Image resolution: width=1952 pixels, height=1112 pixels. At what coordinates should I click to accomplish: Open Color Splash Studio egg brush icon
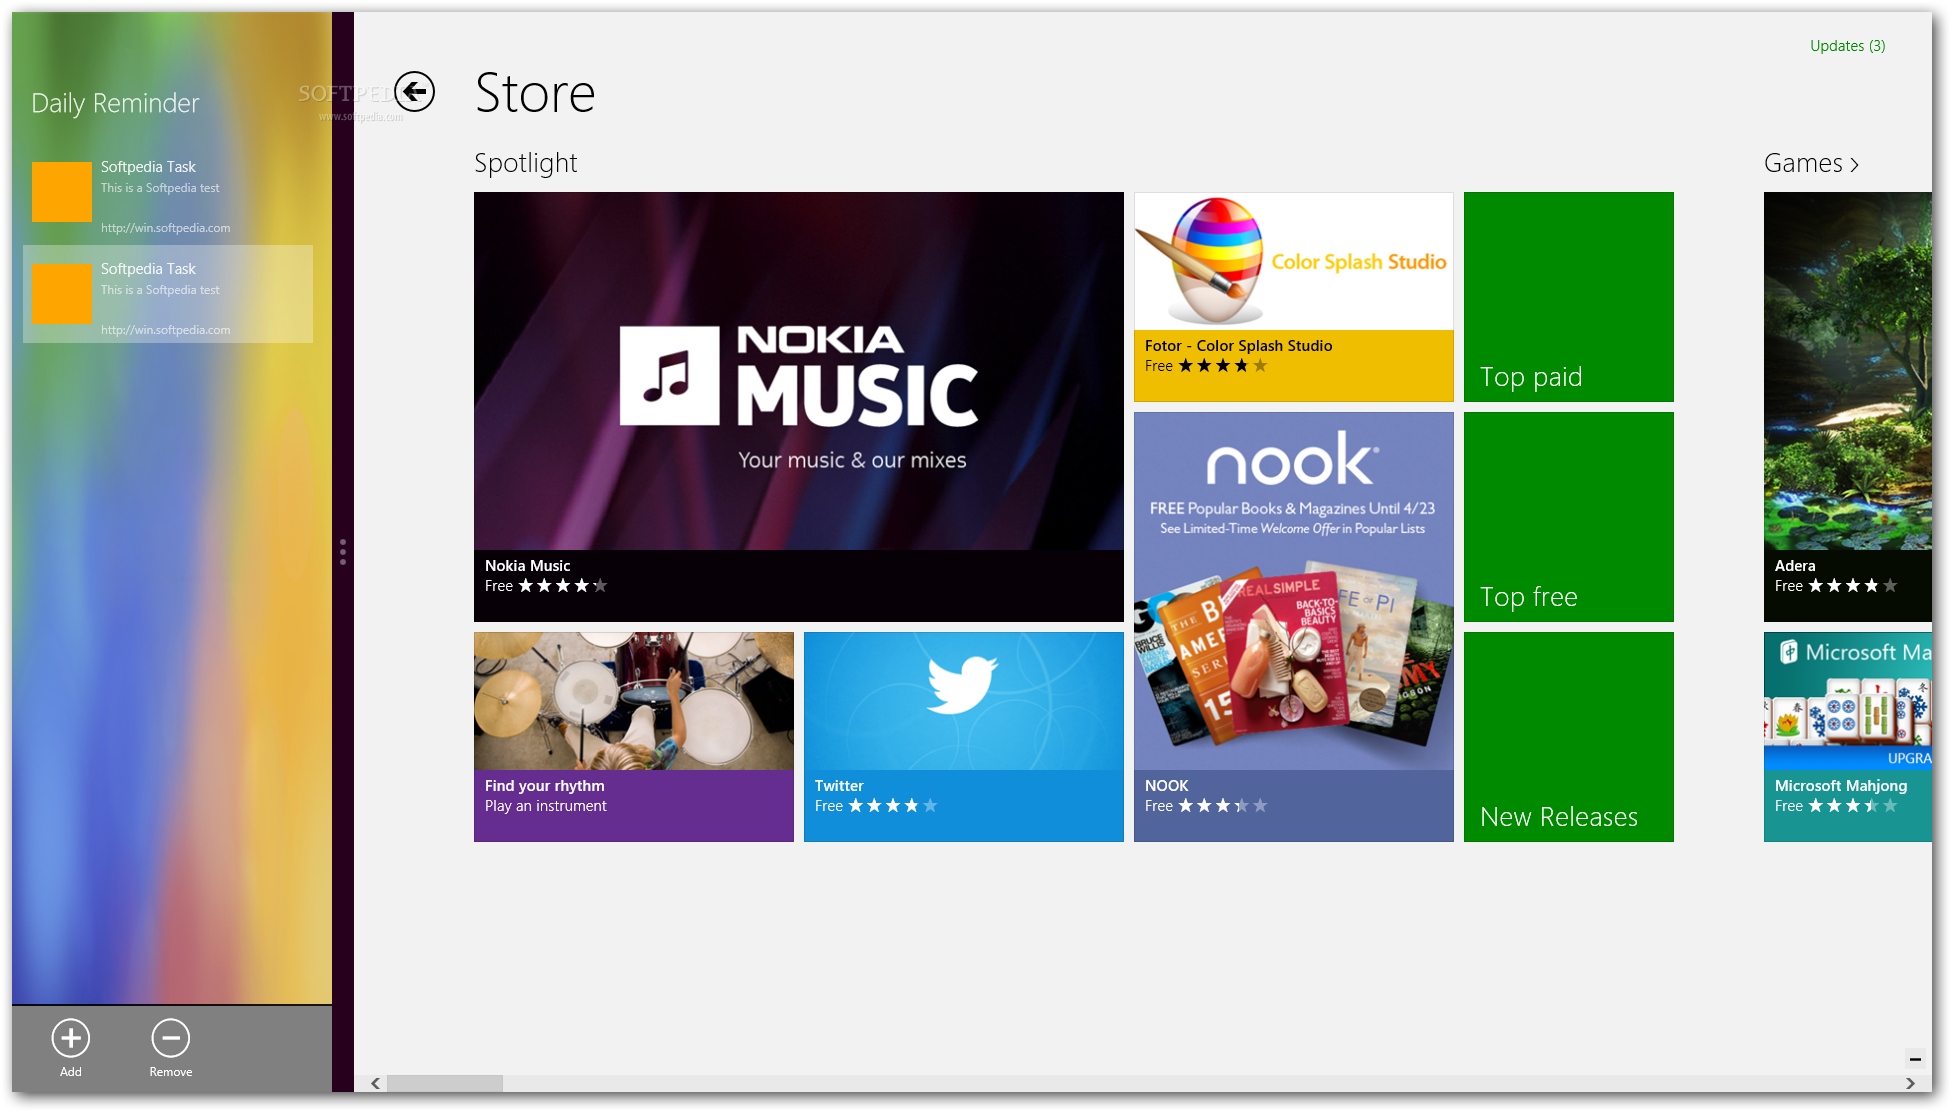point(1200,260)
